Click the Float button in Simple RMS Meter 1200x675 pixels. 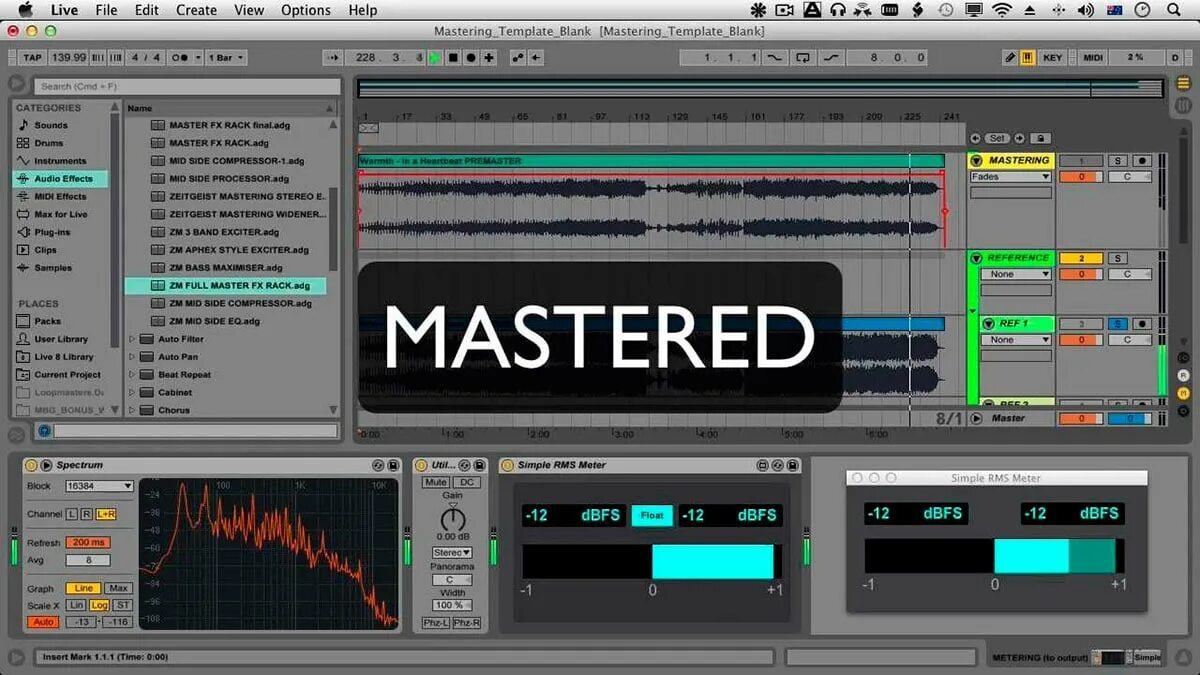pyautogui.click(x=651, y=516)
